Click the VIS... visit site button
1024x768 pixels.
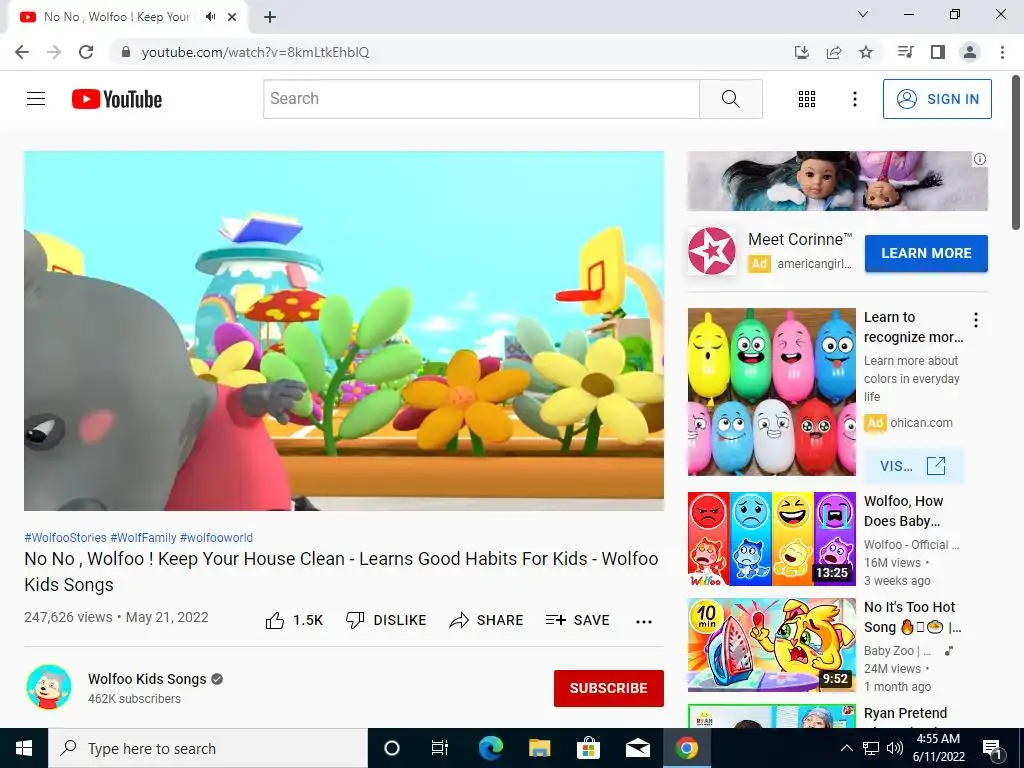pos(913,466)
